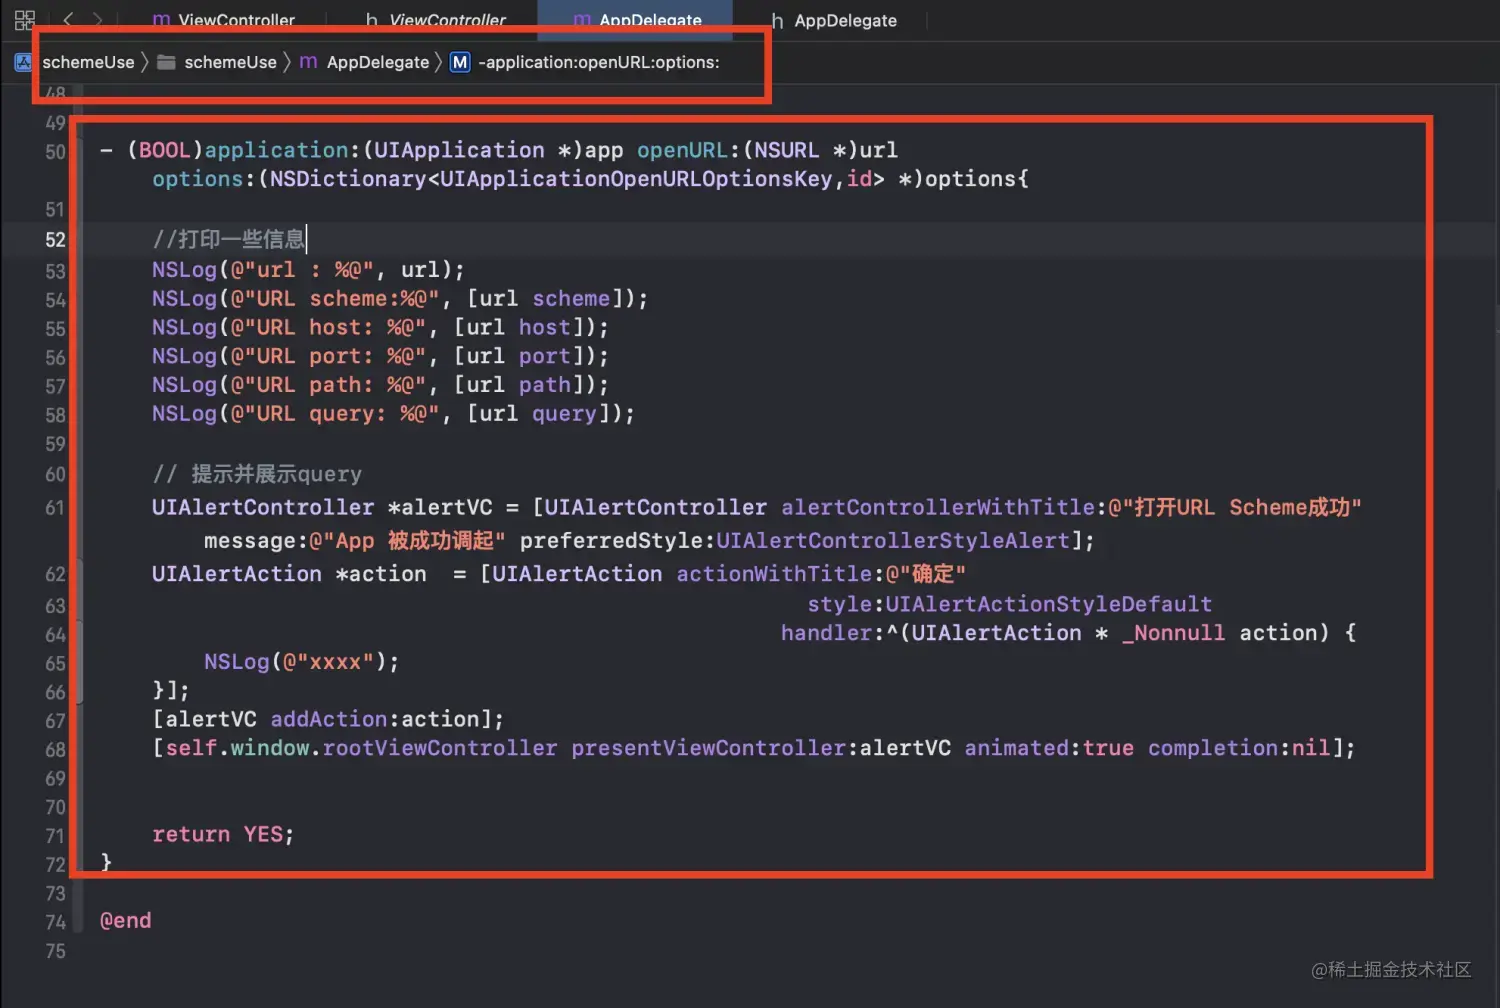The width and height of the screenshot is (1500, 1008).
Task: Open schemeUse project breadcrumb item
Action: coord(88,62)
